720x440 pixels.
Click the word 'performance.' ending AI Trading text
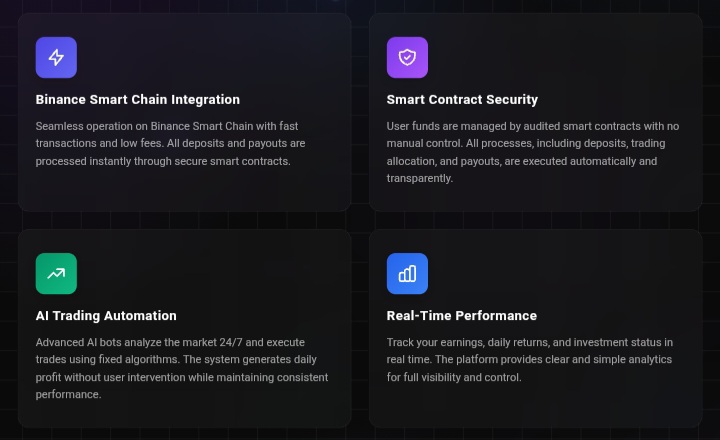(68, 395)
